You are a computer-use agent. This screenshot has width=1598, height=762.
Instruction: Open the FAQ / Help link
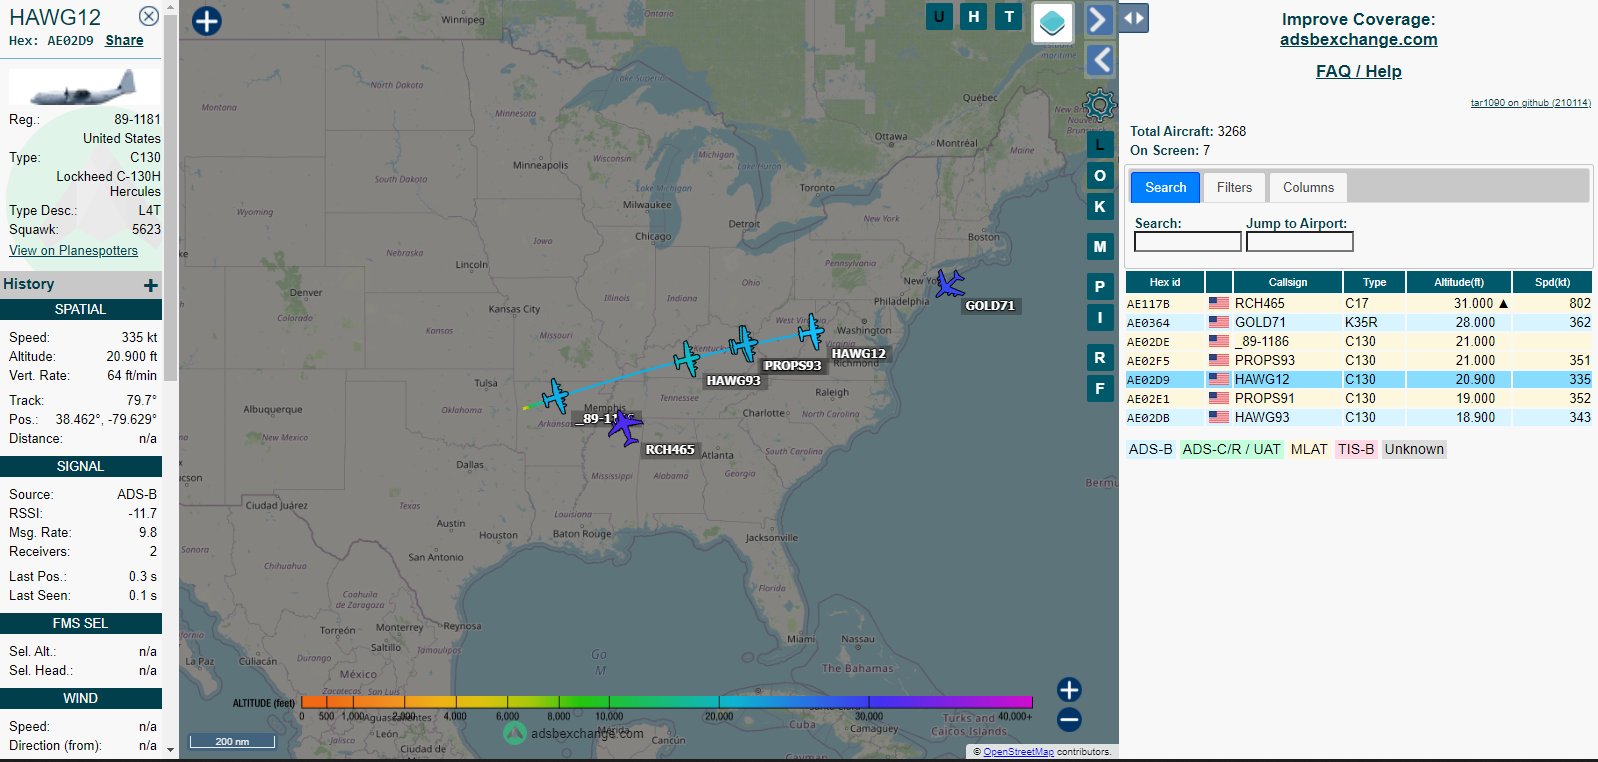[x=1358, y=71]
